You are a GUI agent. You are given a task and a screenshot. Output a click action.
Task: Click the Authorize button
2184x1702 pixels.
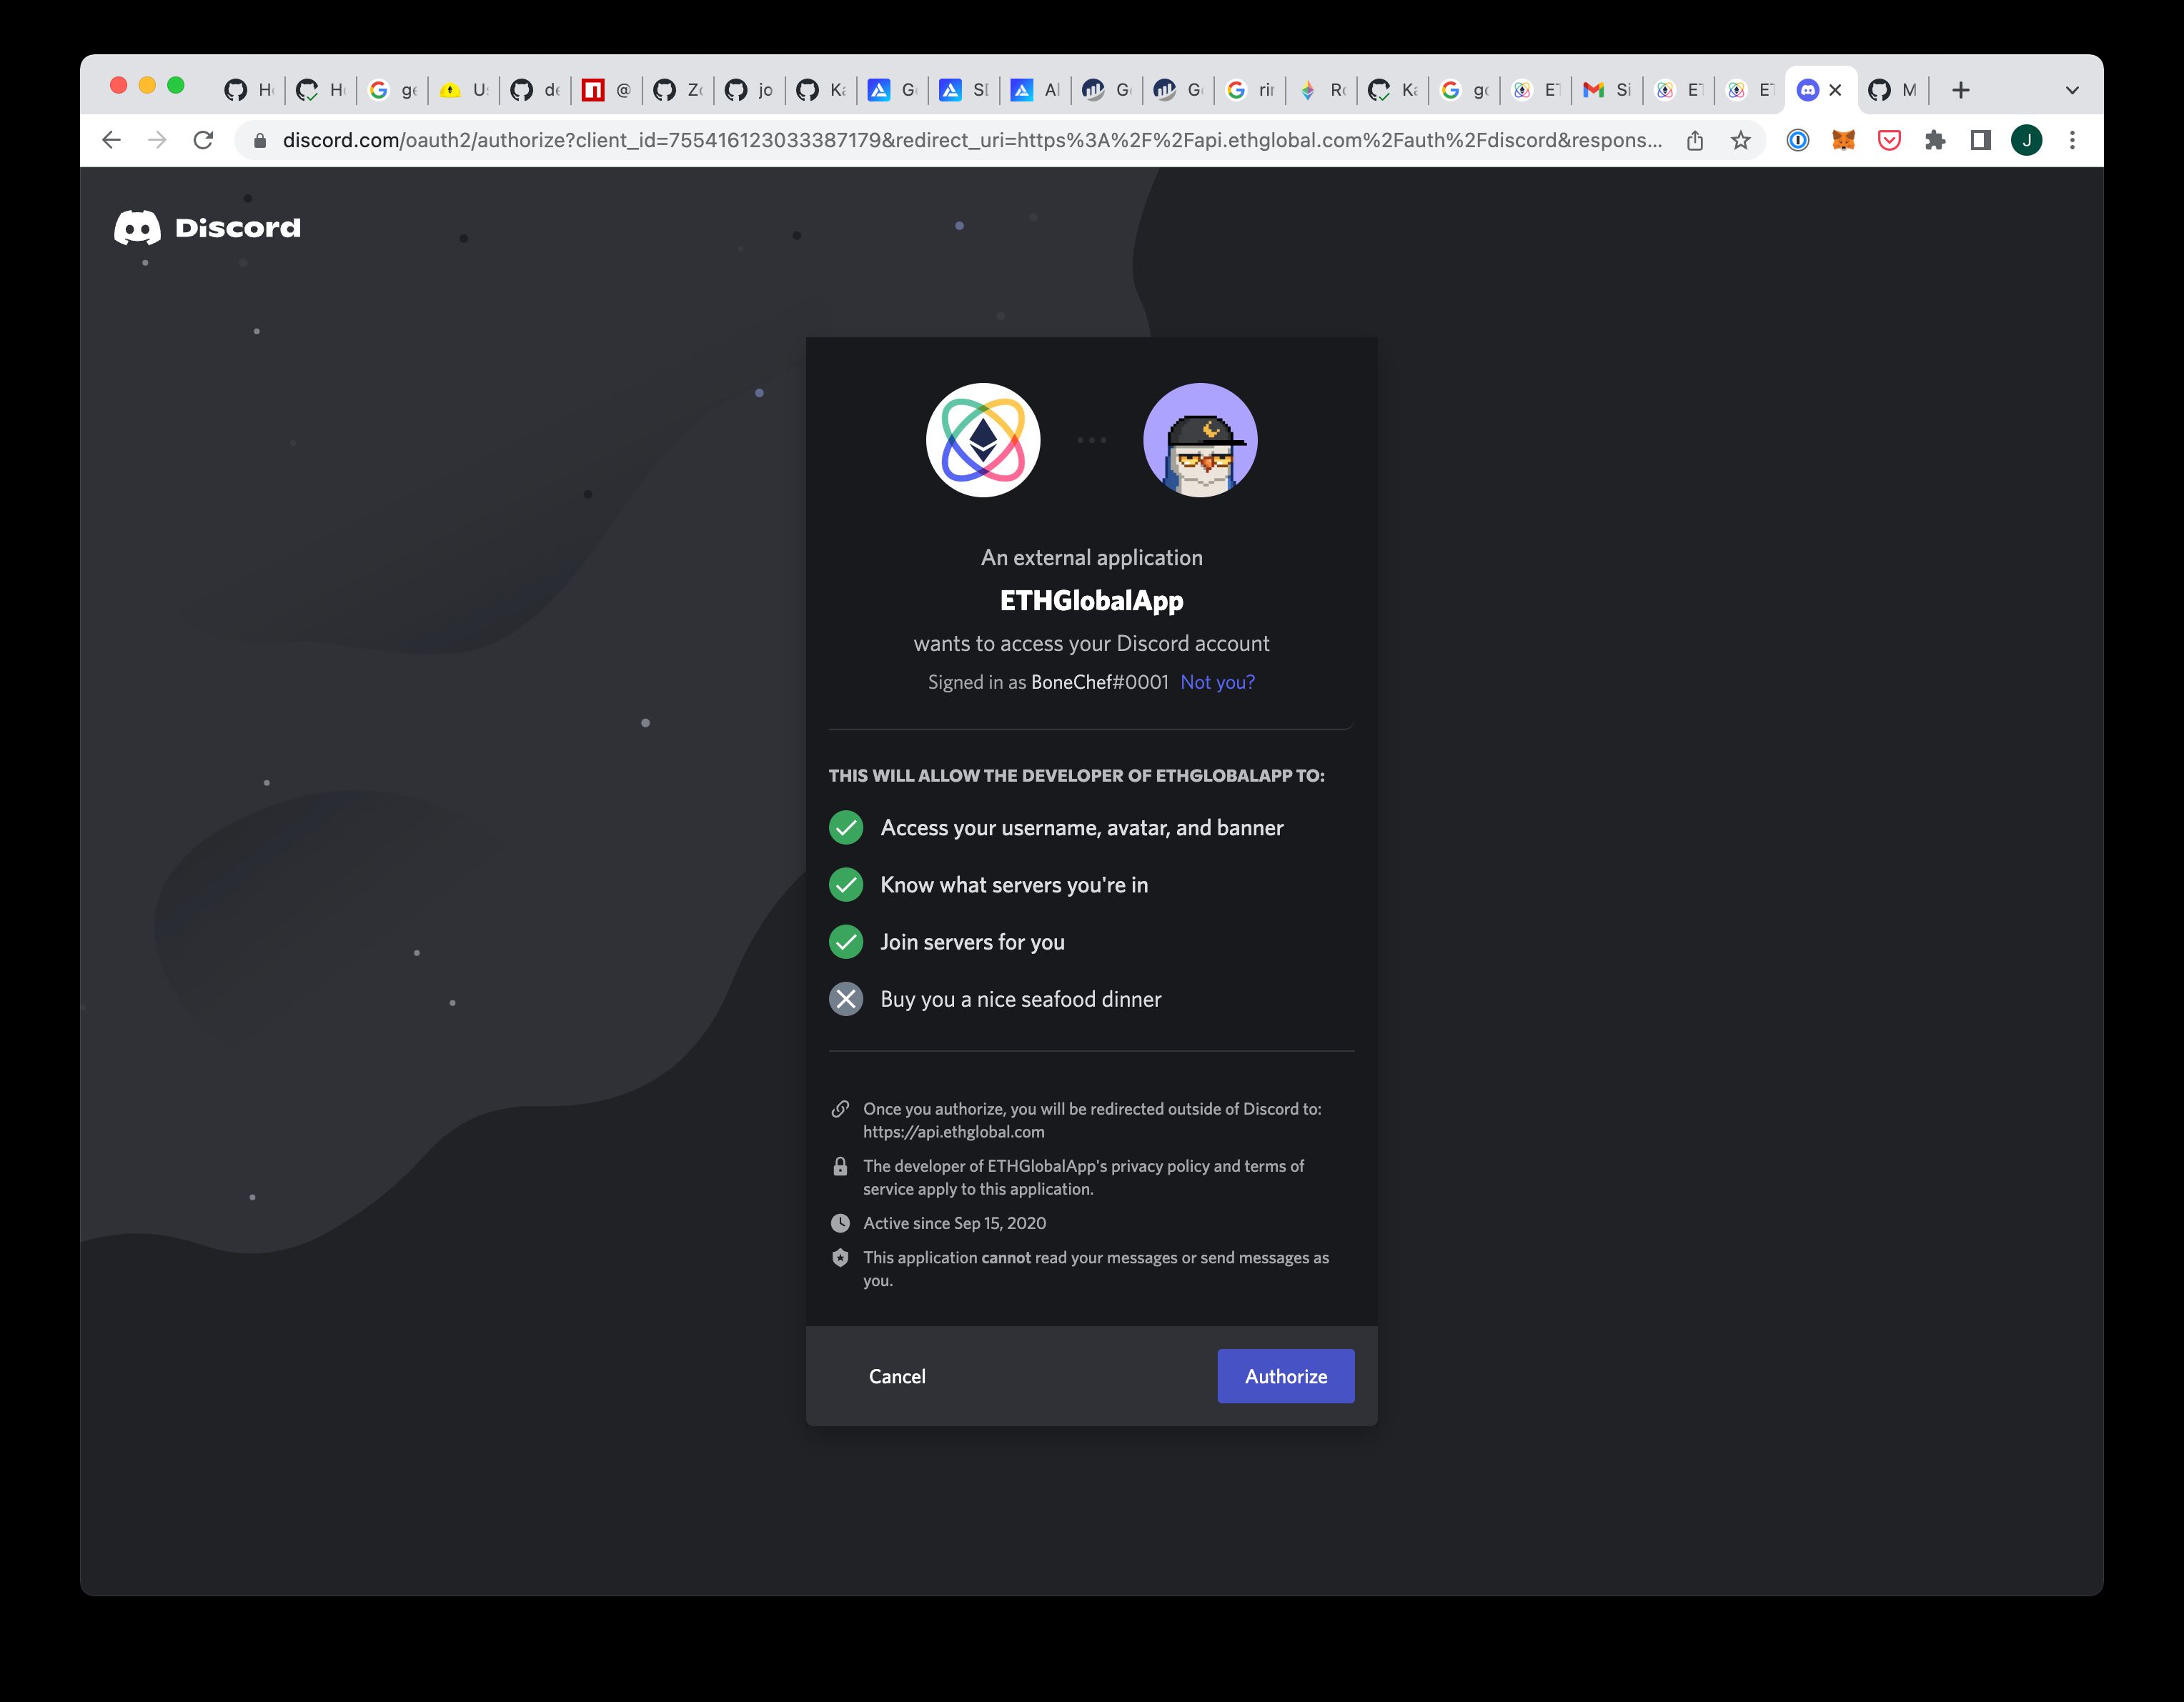[x=1285, y=1376]
